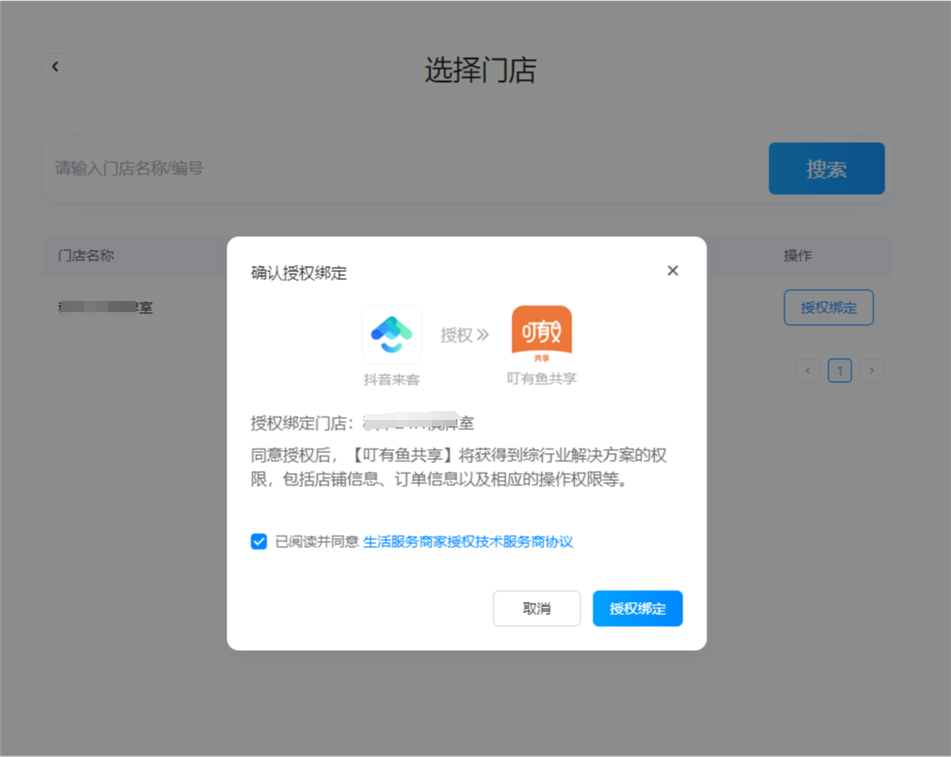This screenshot has width=951, height=757.
Task: Click the back arrow beside the page title
Action: (55, 67)
